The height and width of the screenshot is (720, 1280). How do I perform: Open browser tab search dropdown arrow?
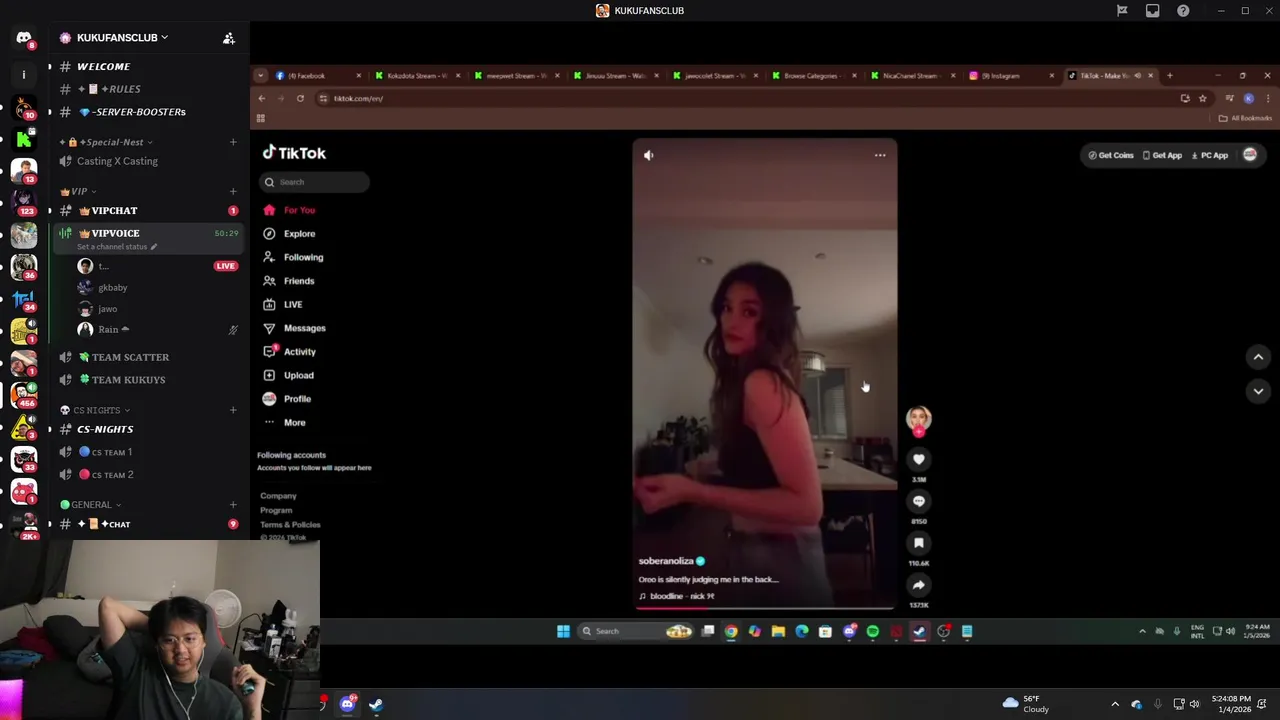point(260,76)
